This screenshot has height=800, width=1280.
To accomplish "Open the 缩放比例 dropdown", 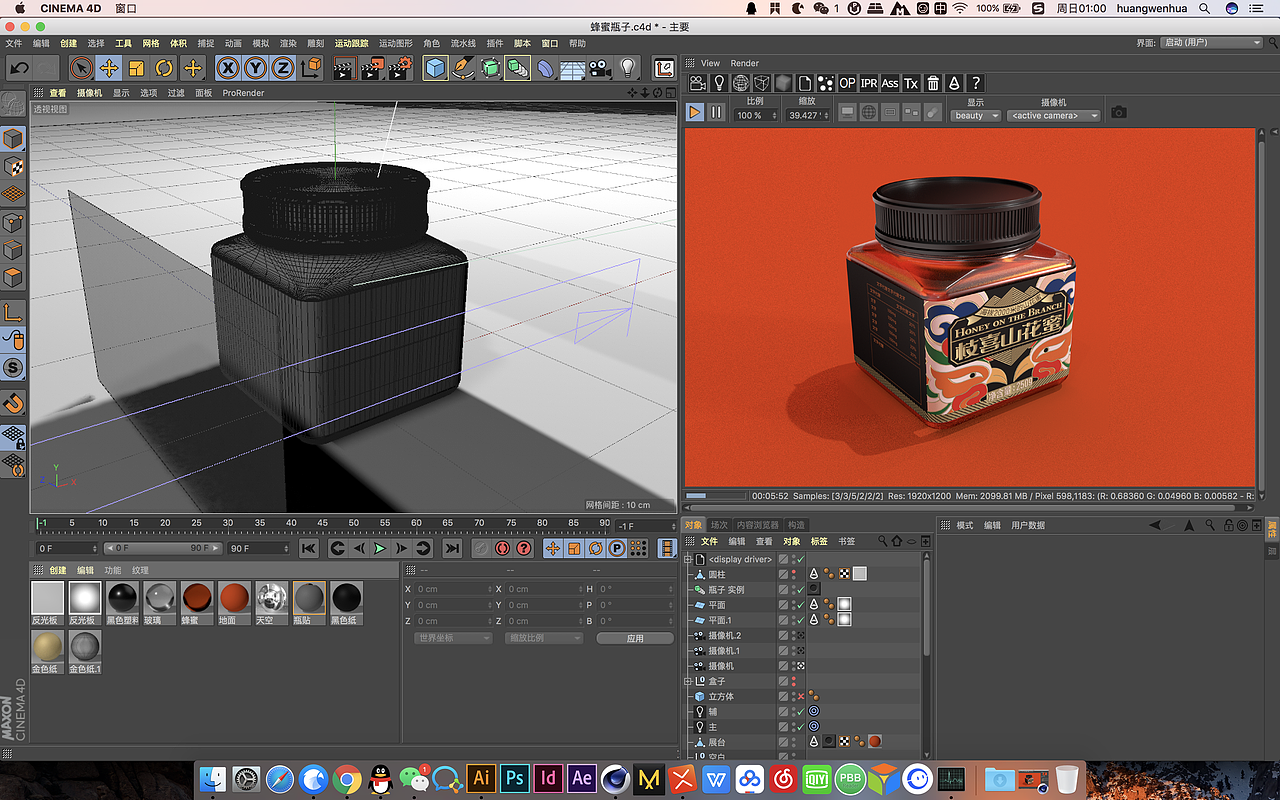I will tap(544, 638).
